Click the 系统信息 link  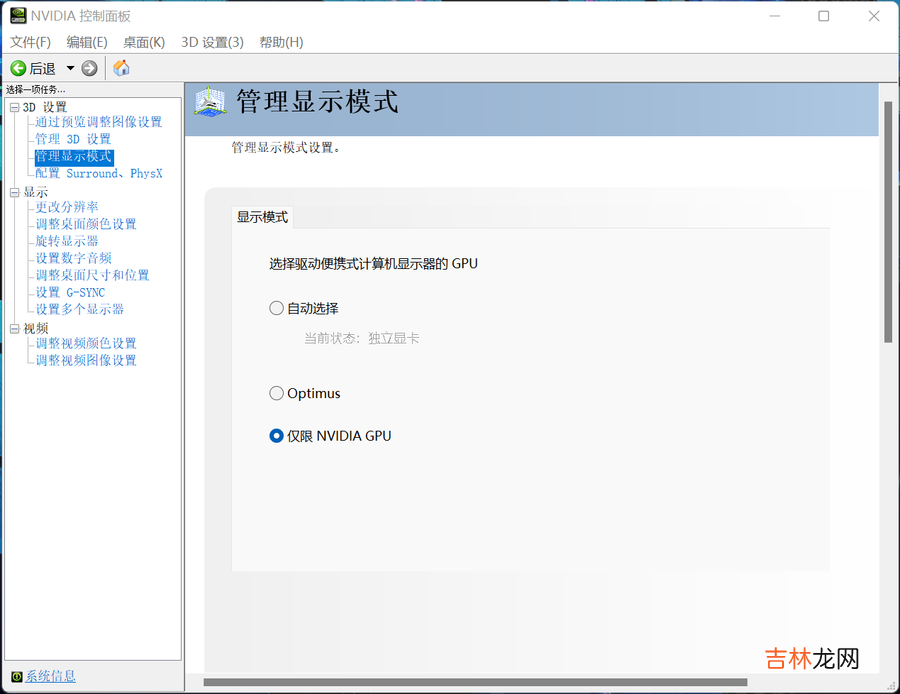coord(50,677)
